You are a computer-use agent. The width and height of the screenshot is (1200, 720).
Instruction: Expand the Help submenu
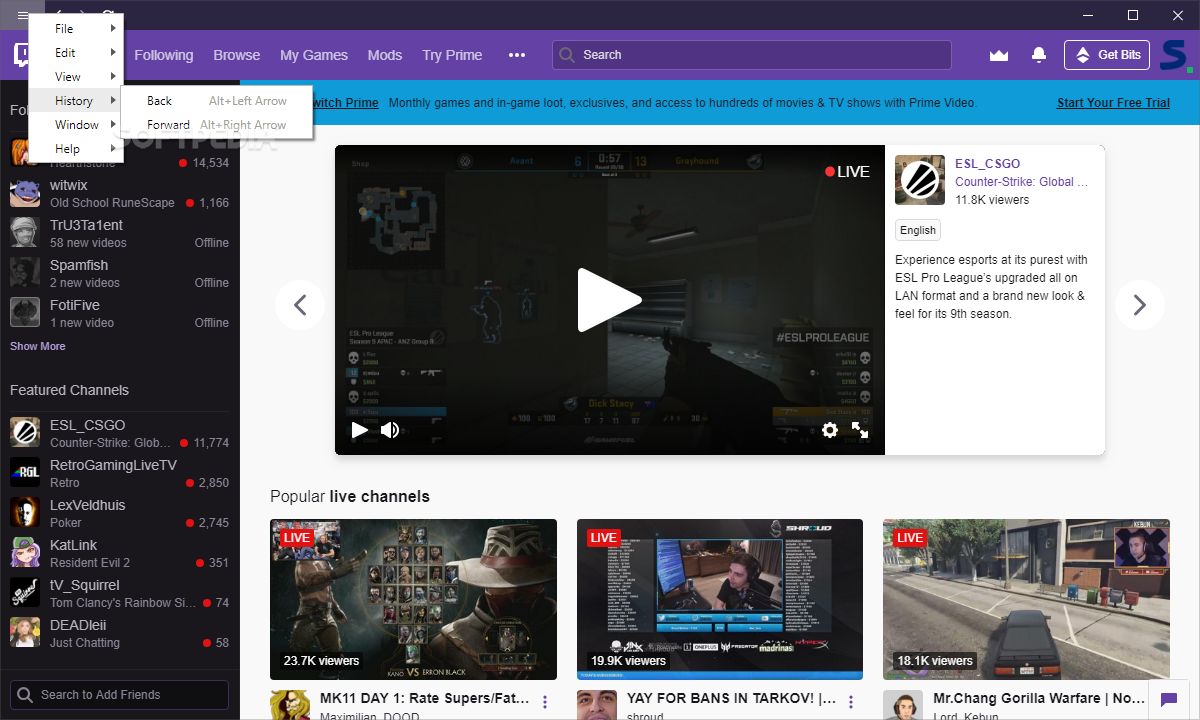coord(76,148)
